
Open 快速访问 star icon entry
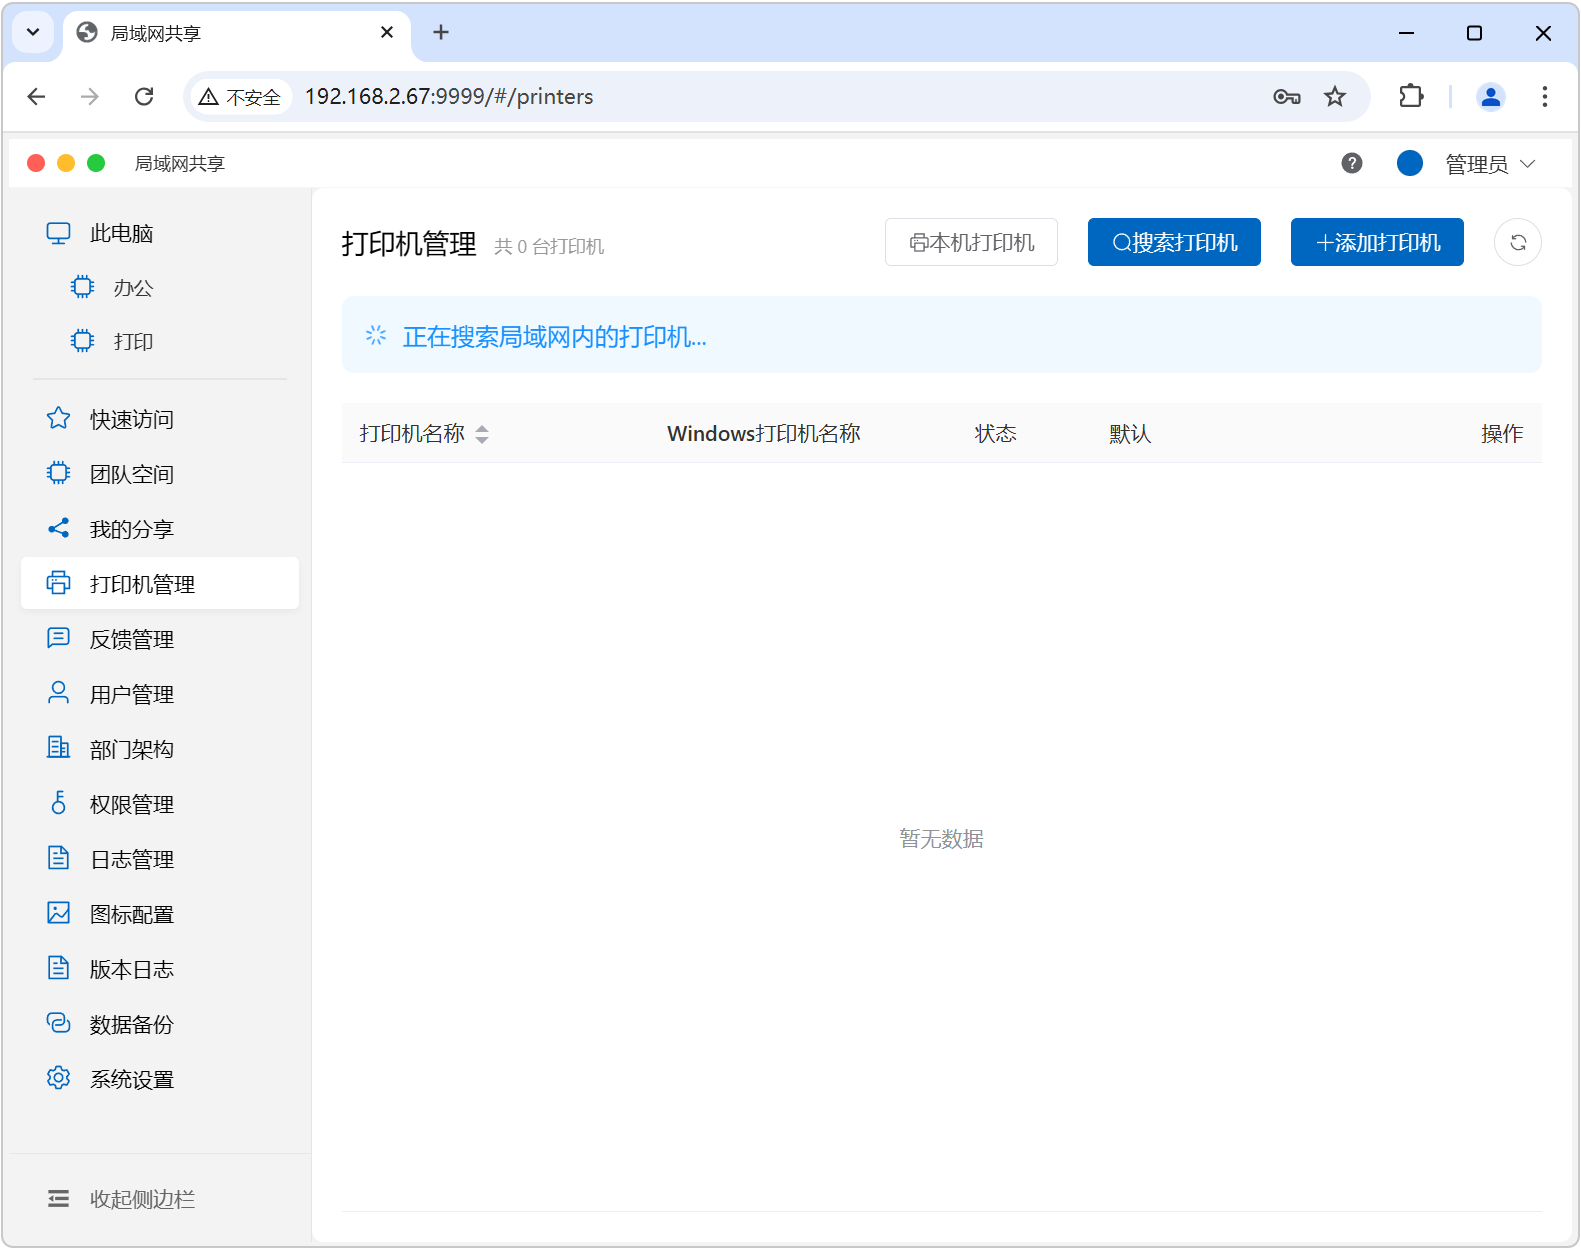59,418
